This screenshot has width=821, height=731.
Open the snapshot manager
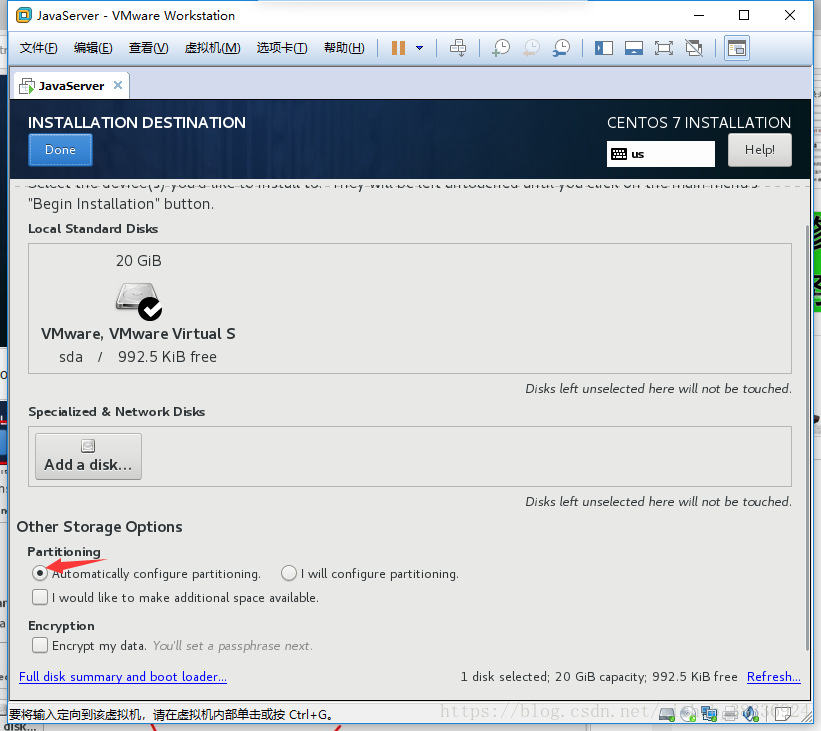tap(561, 48)
